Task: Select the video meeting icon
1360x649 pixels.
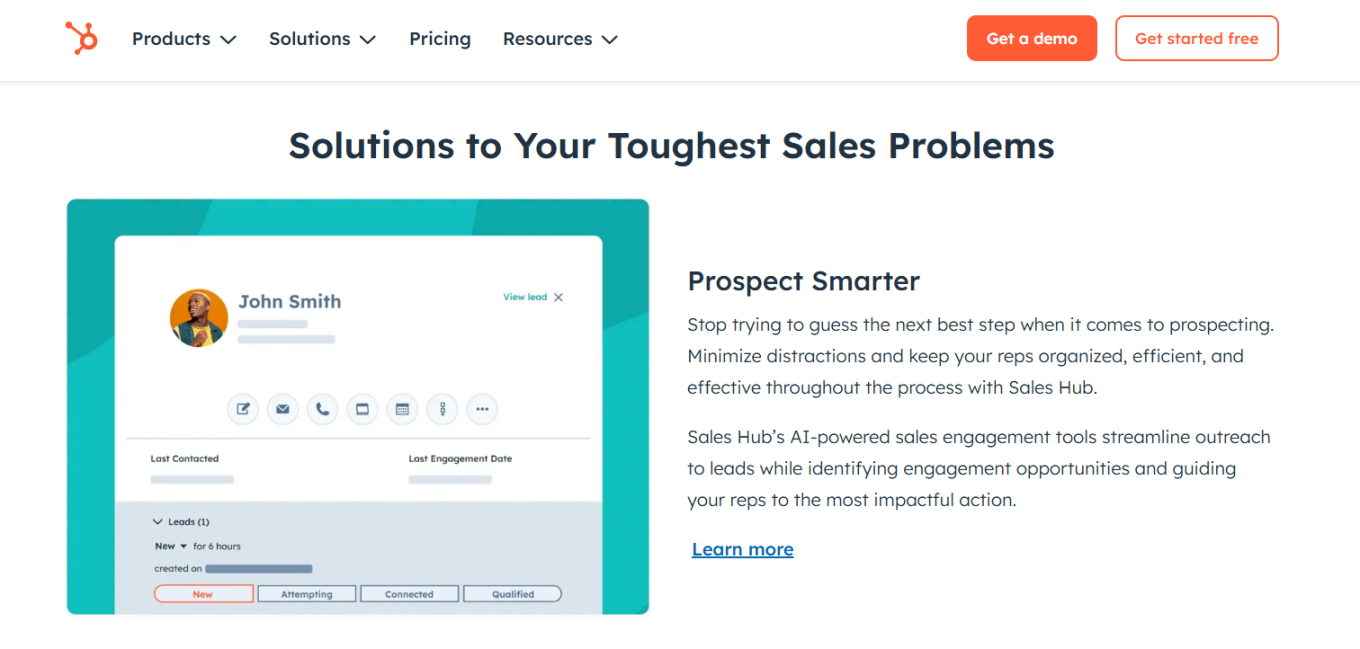Action: (362, 409)
